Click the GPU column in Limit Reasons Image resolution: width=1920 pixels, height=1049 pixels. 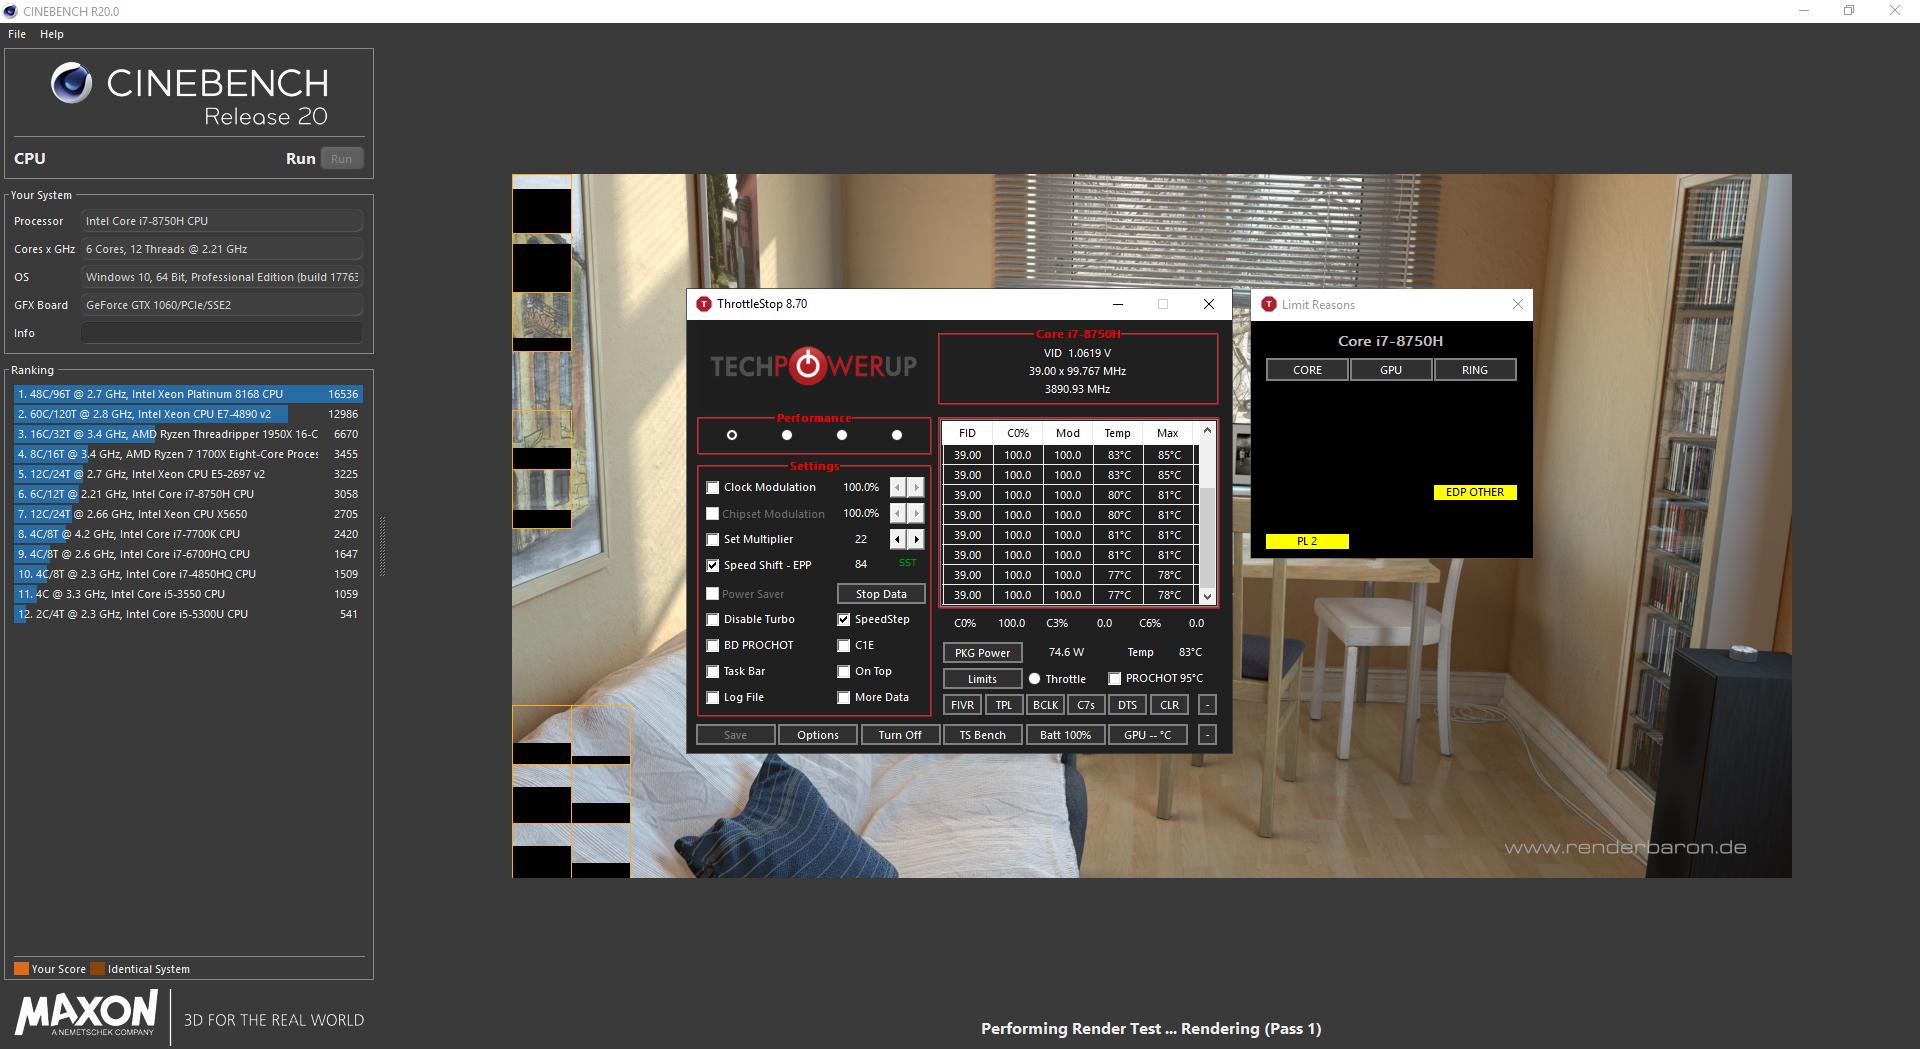tap(1391, 370)
